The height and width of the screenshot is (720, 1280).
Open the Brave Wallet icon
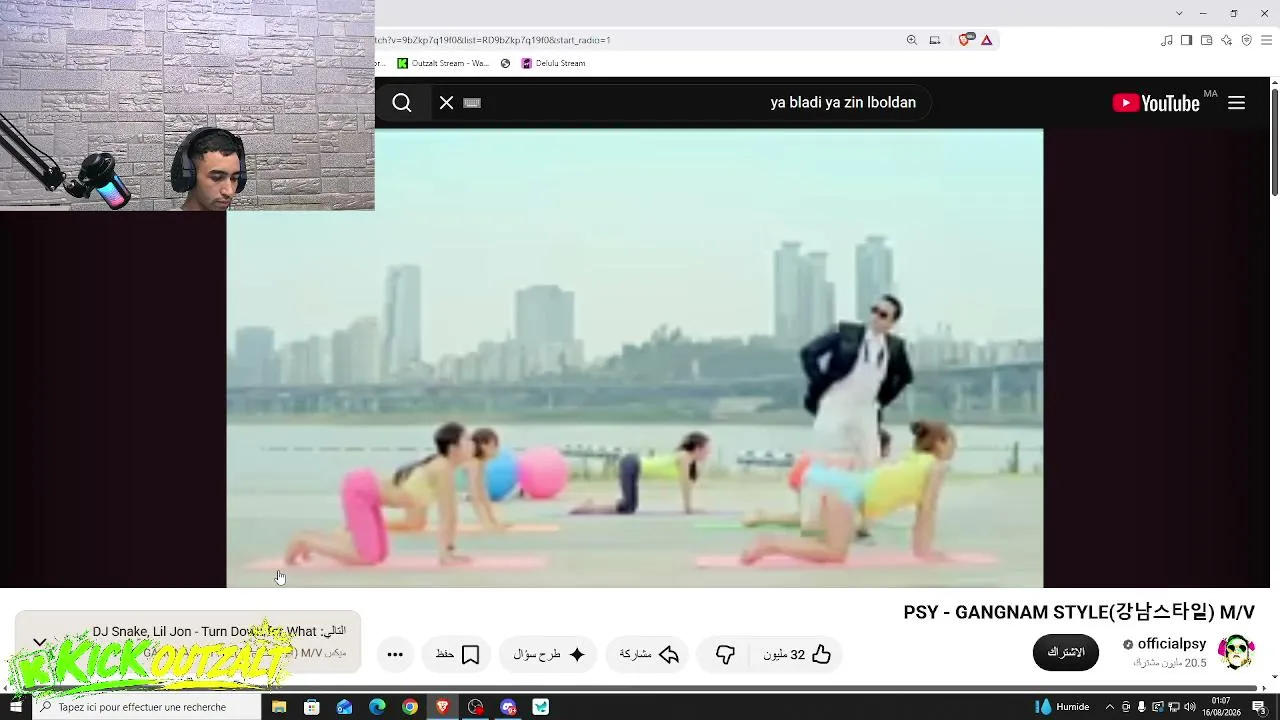[x=1206, y=40]
